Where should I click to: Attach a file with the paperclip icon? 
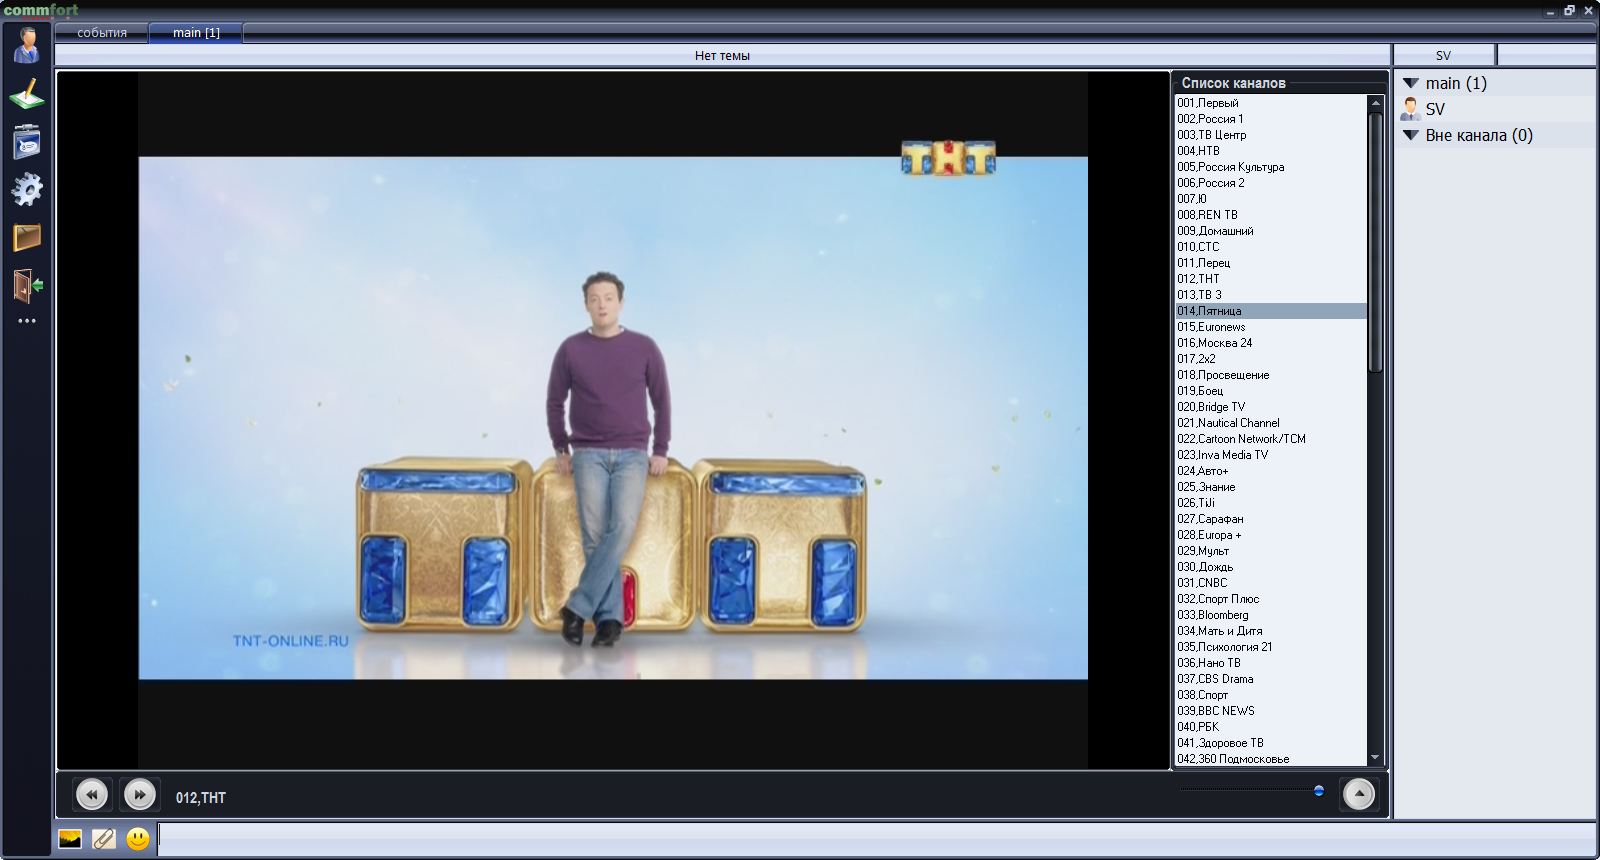click(104, 839)
